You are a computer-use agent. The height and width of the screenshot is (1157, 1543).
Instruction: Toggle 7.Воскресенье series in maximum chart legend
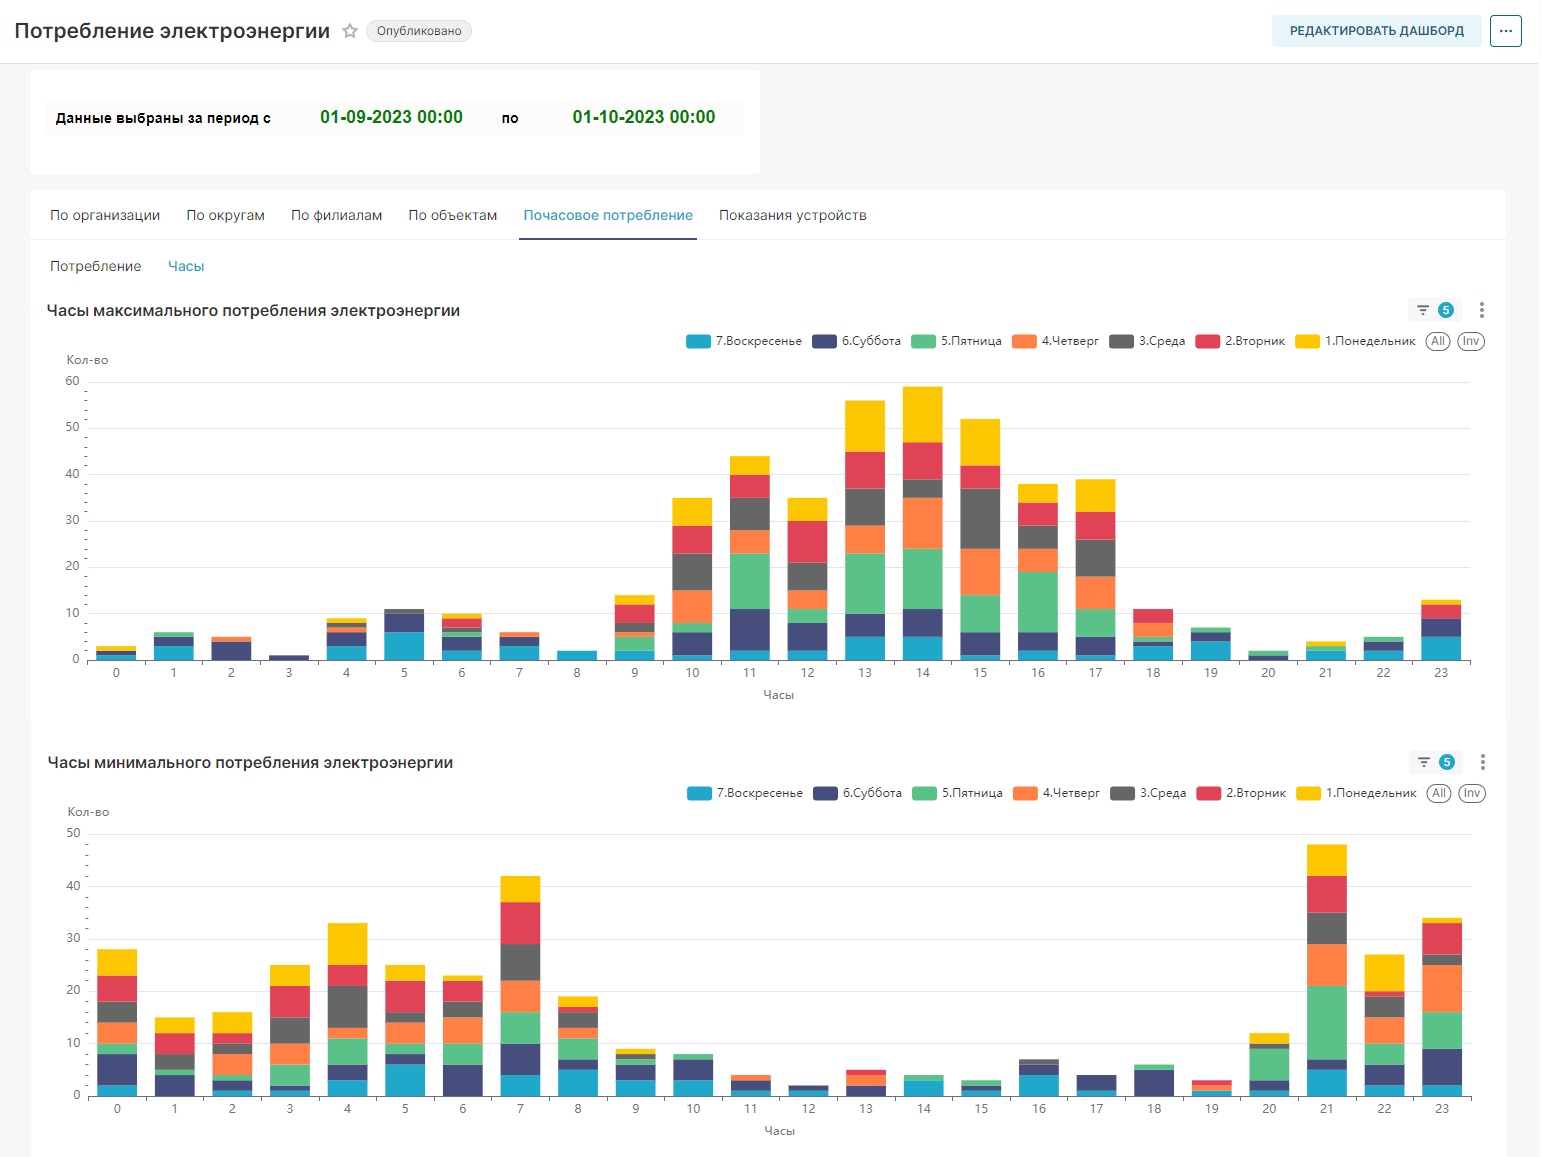(x=744, y=341)
